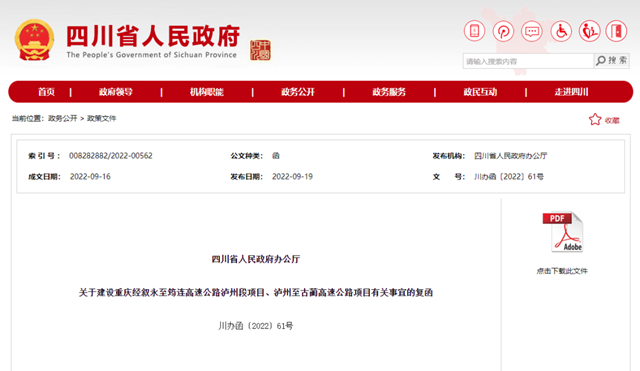The image size is (640, 371).
Task: Click the 收藏 favorite link text
Action: (x=612, y=120)
